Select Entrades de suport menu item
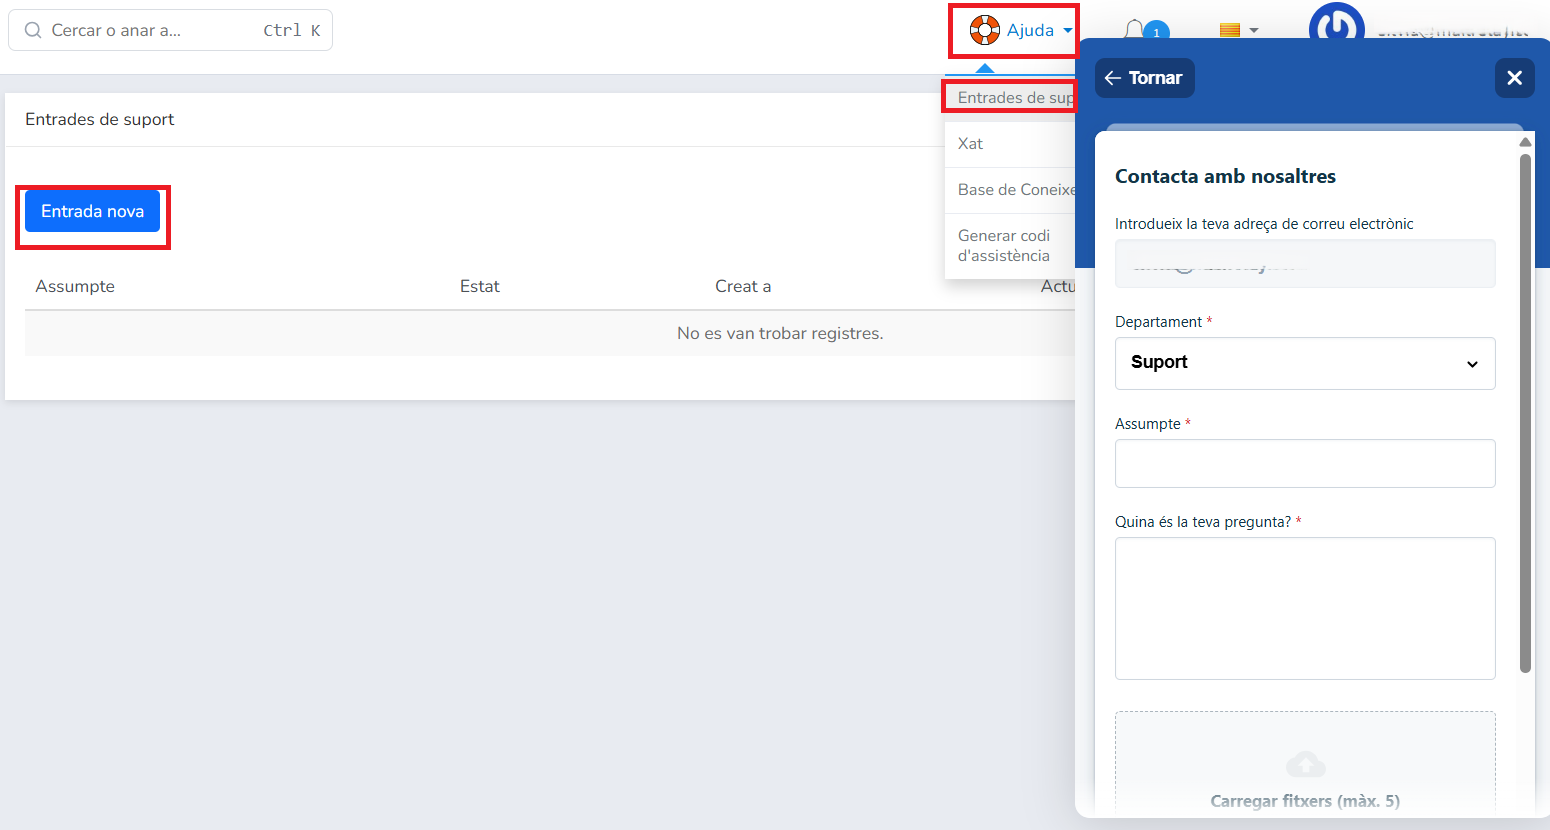1550x830 pixels. pyautogui.click(x=1011, y=97)
